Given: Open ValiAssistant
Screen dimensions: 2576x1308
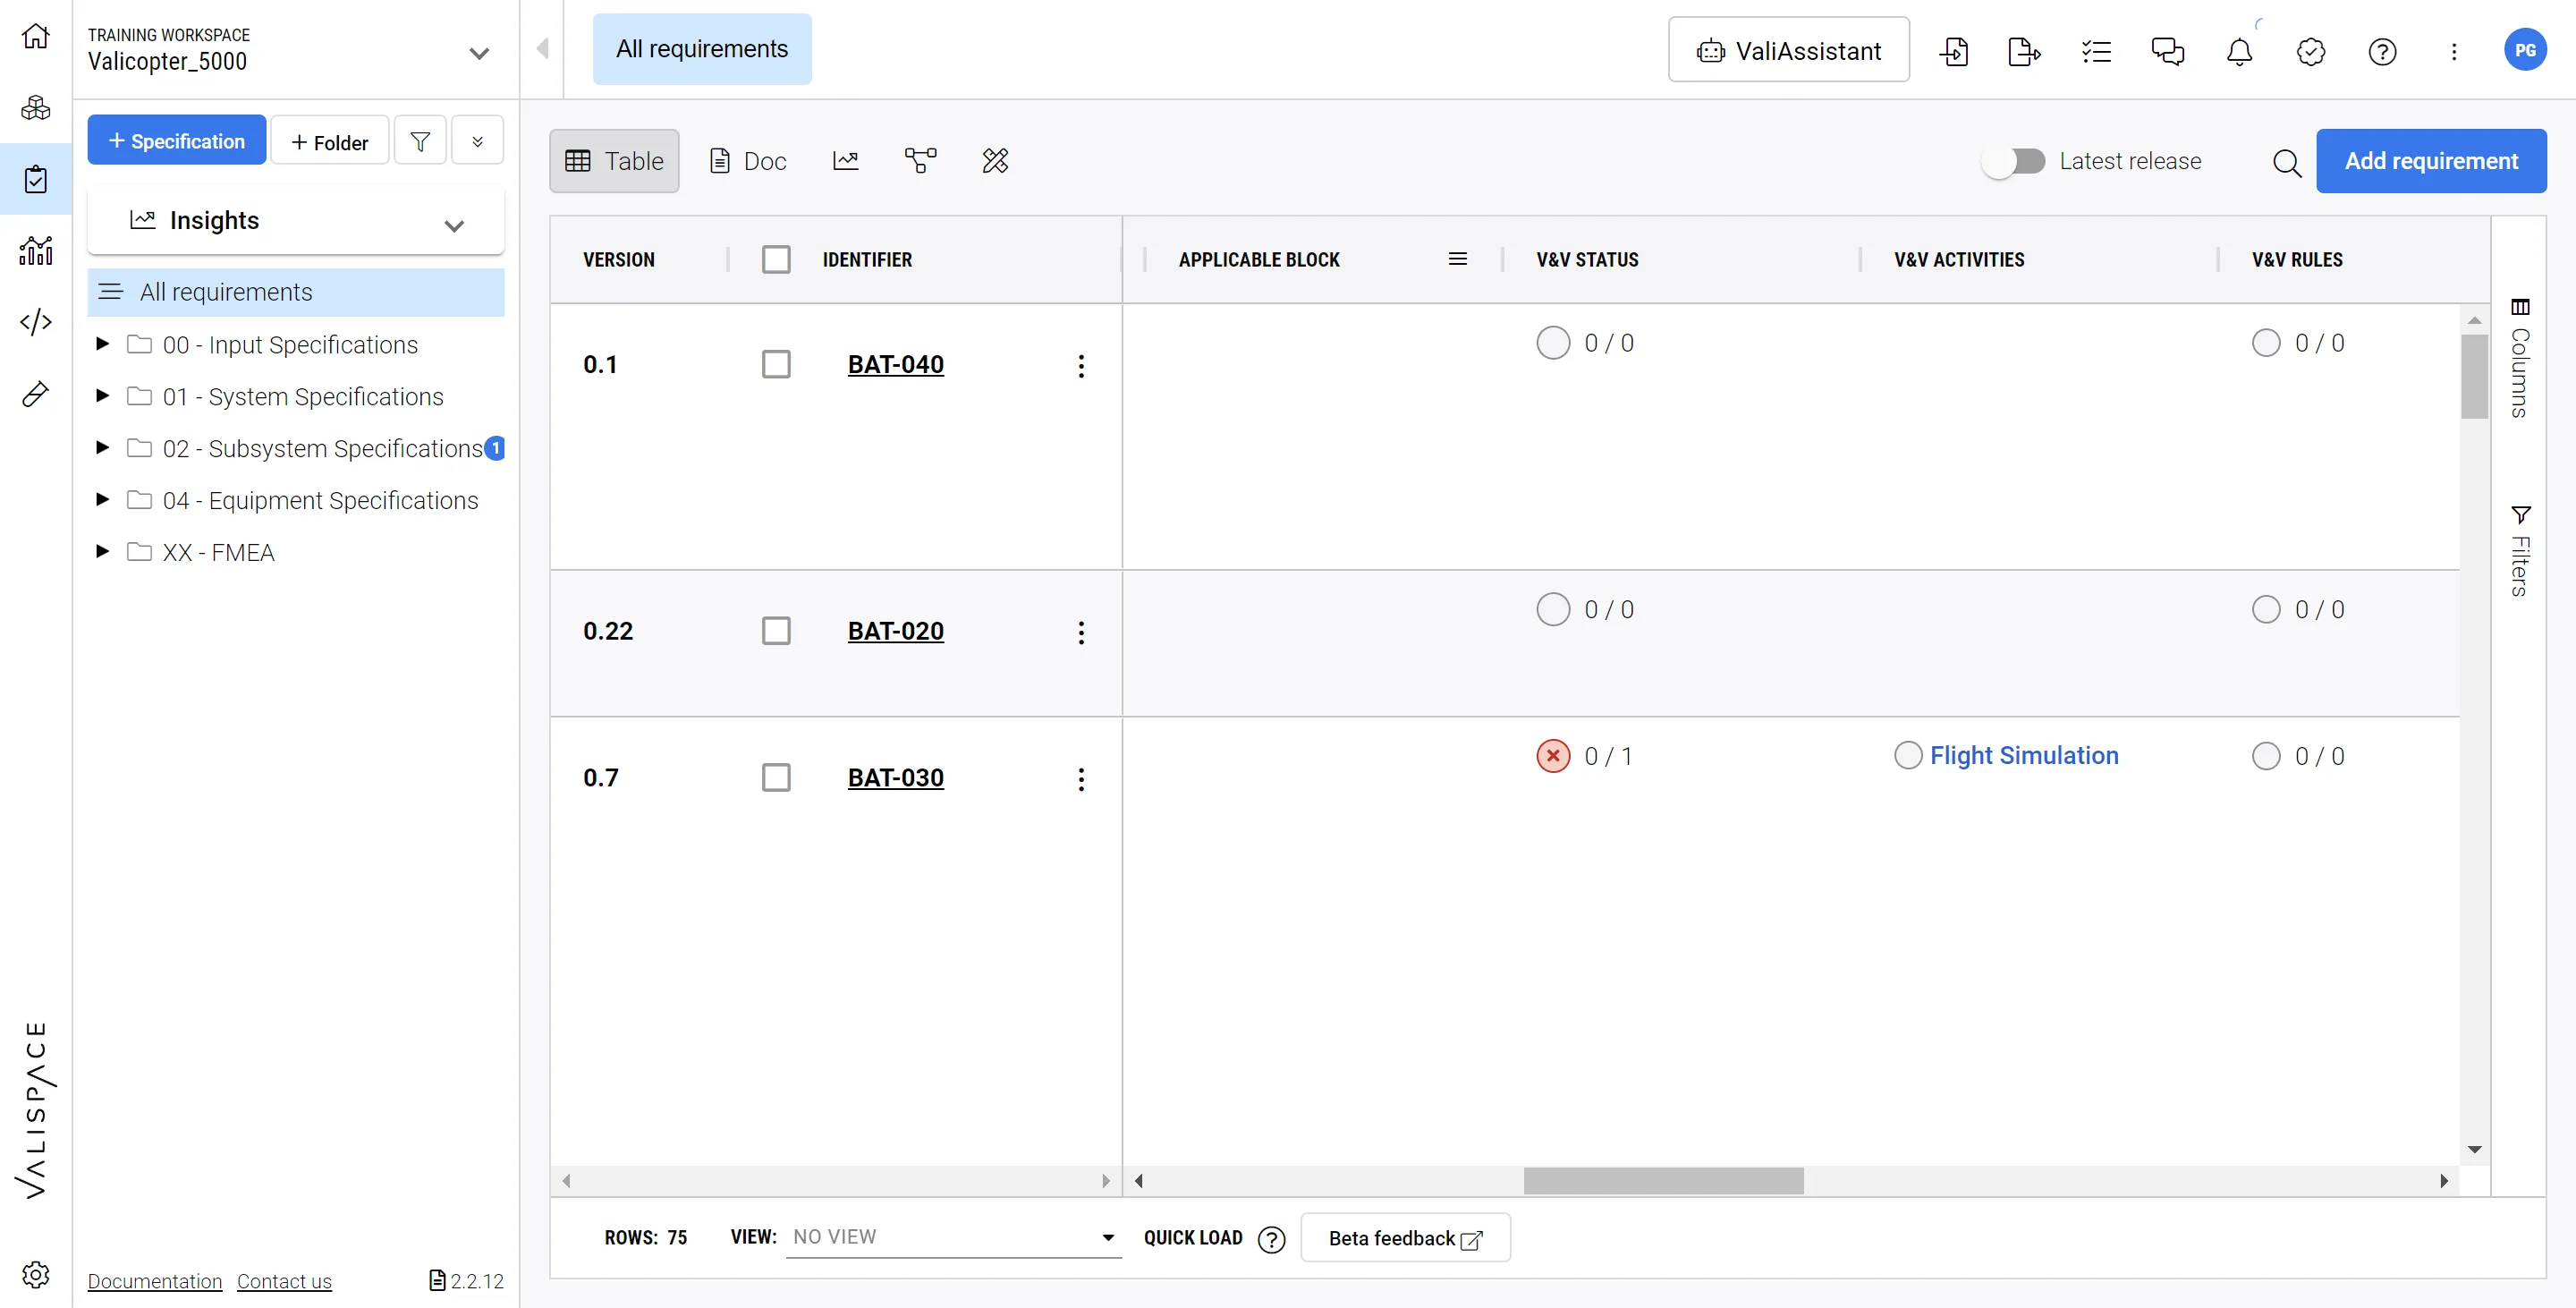Looking at the screenshot, I should click(1788, 50).
